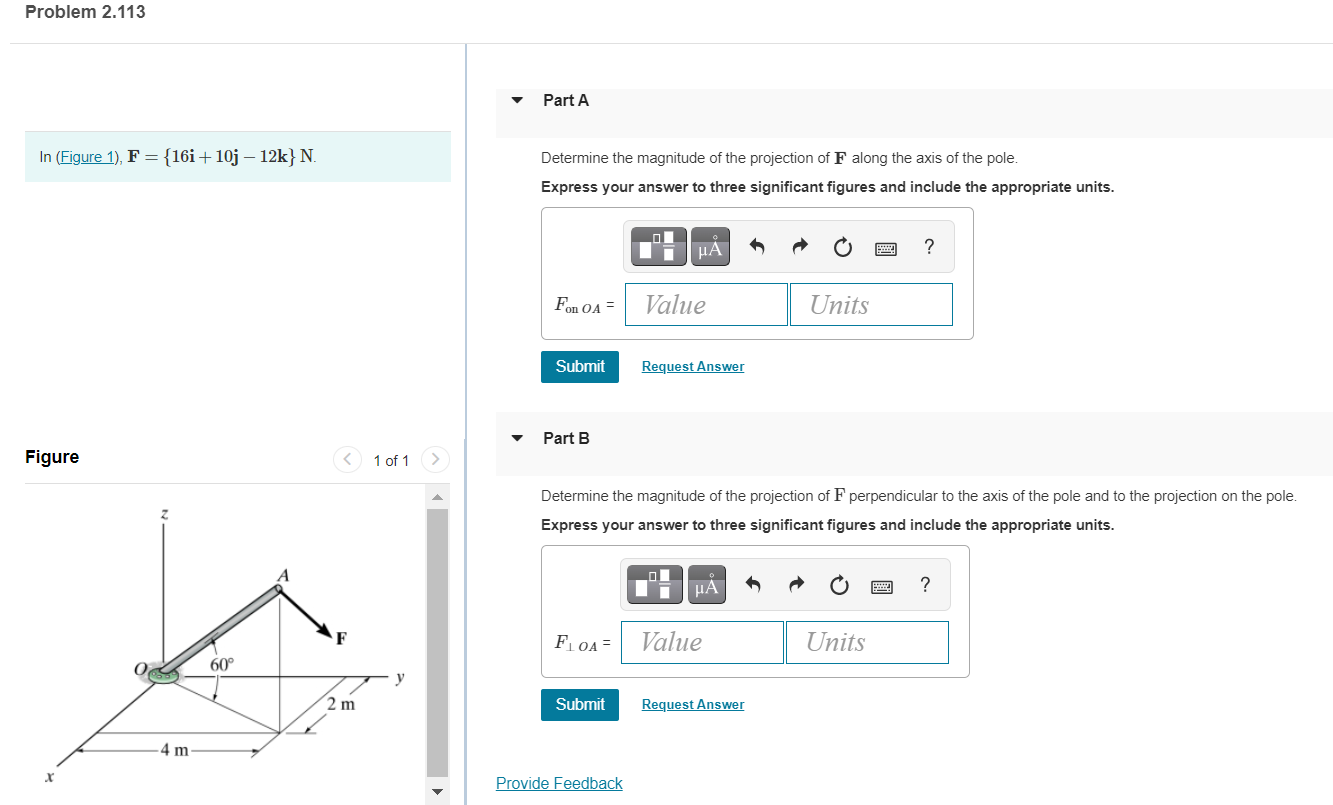Open the help question mark in Part A
The image size is (1333, 805).
coord(929,247)
